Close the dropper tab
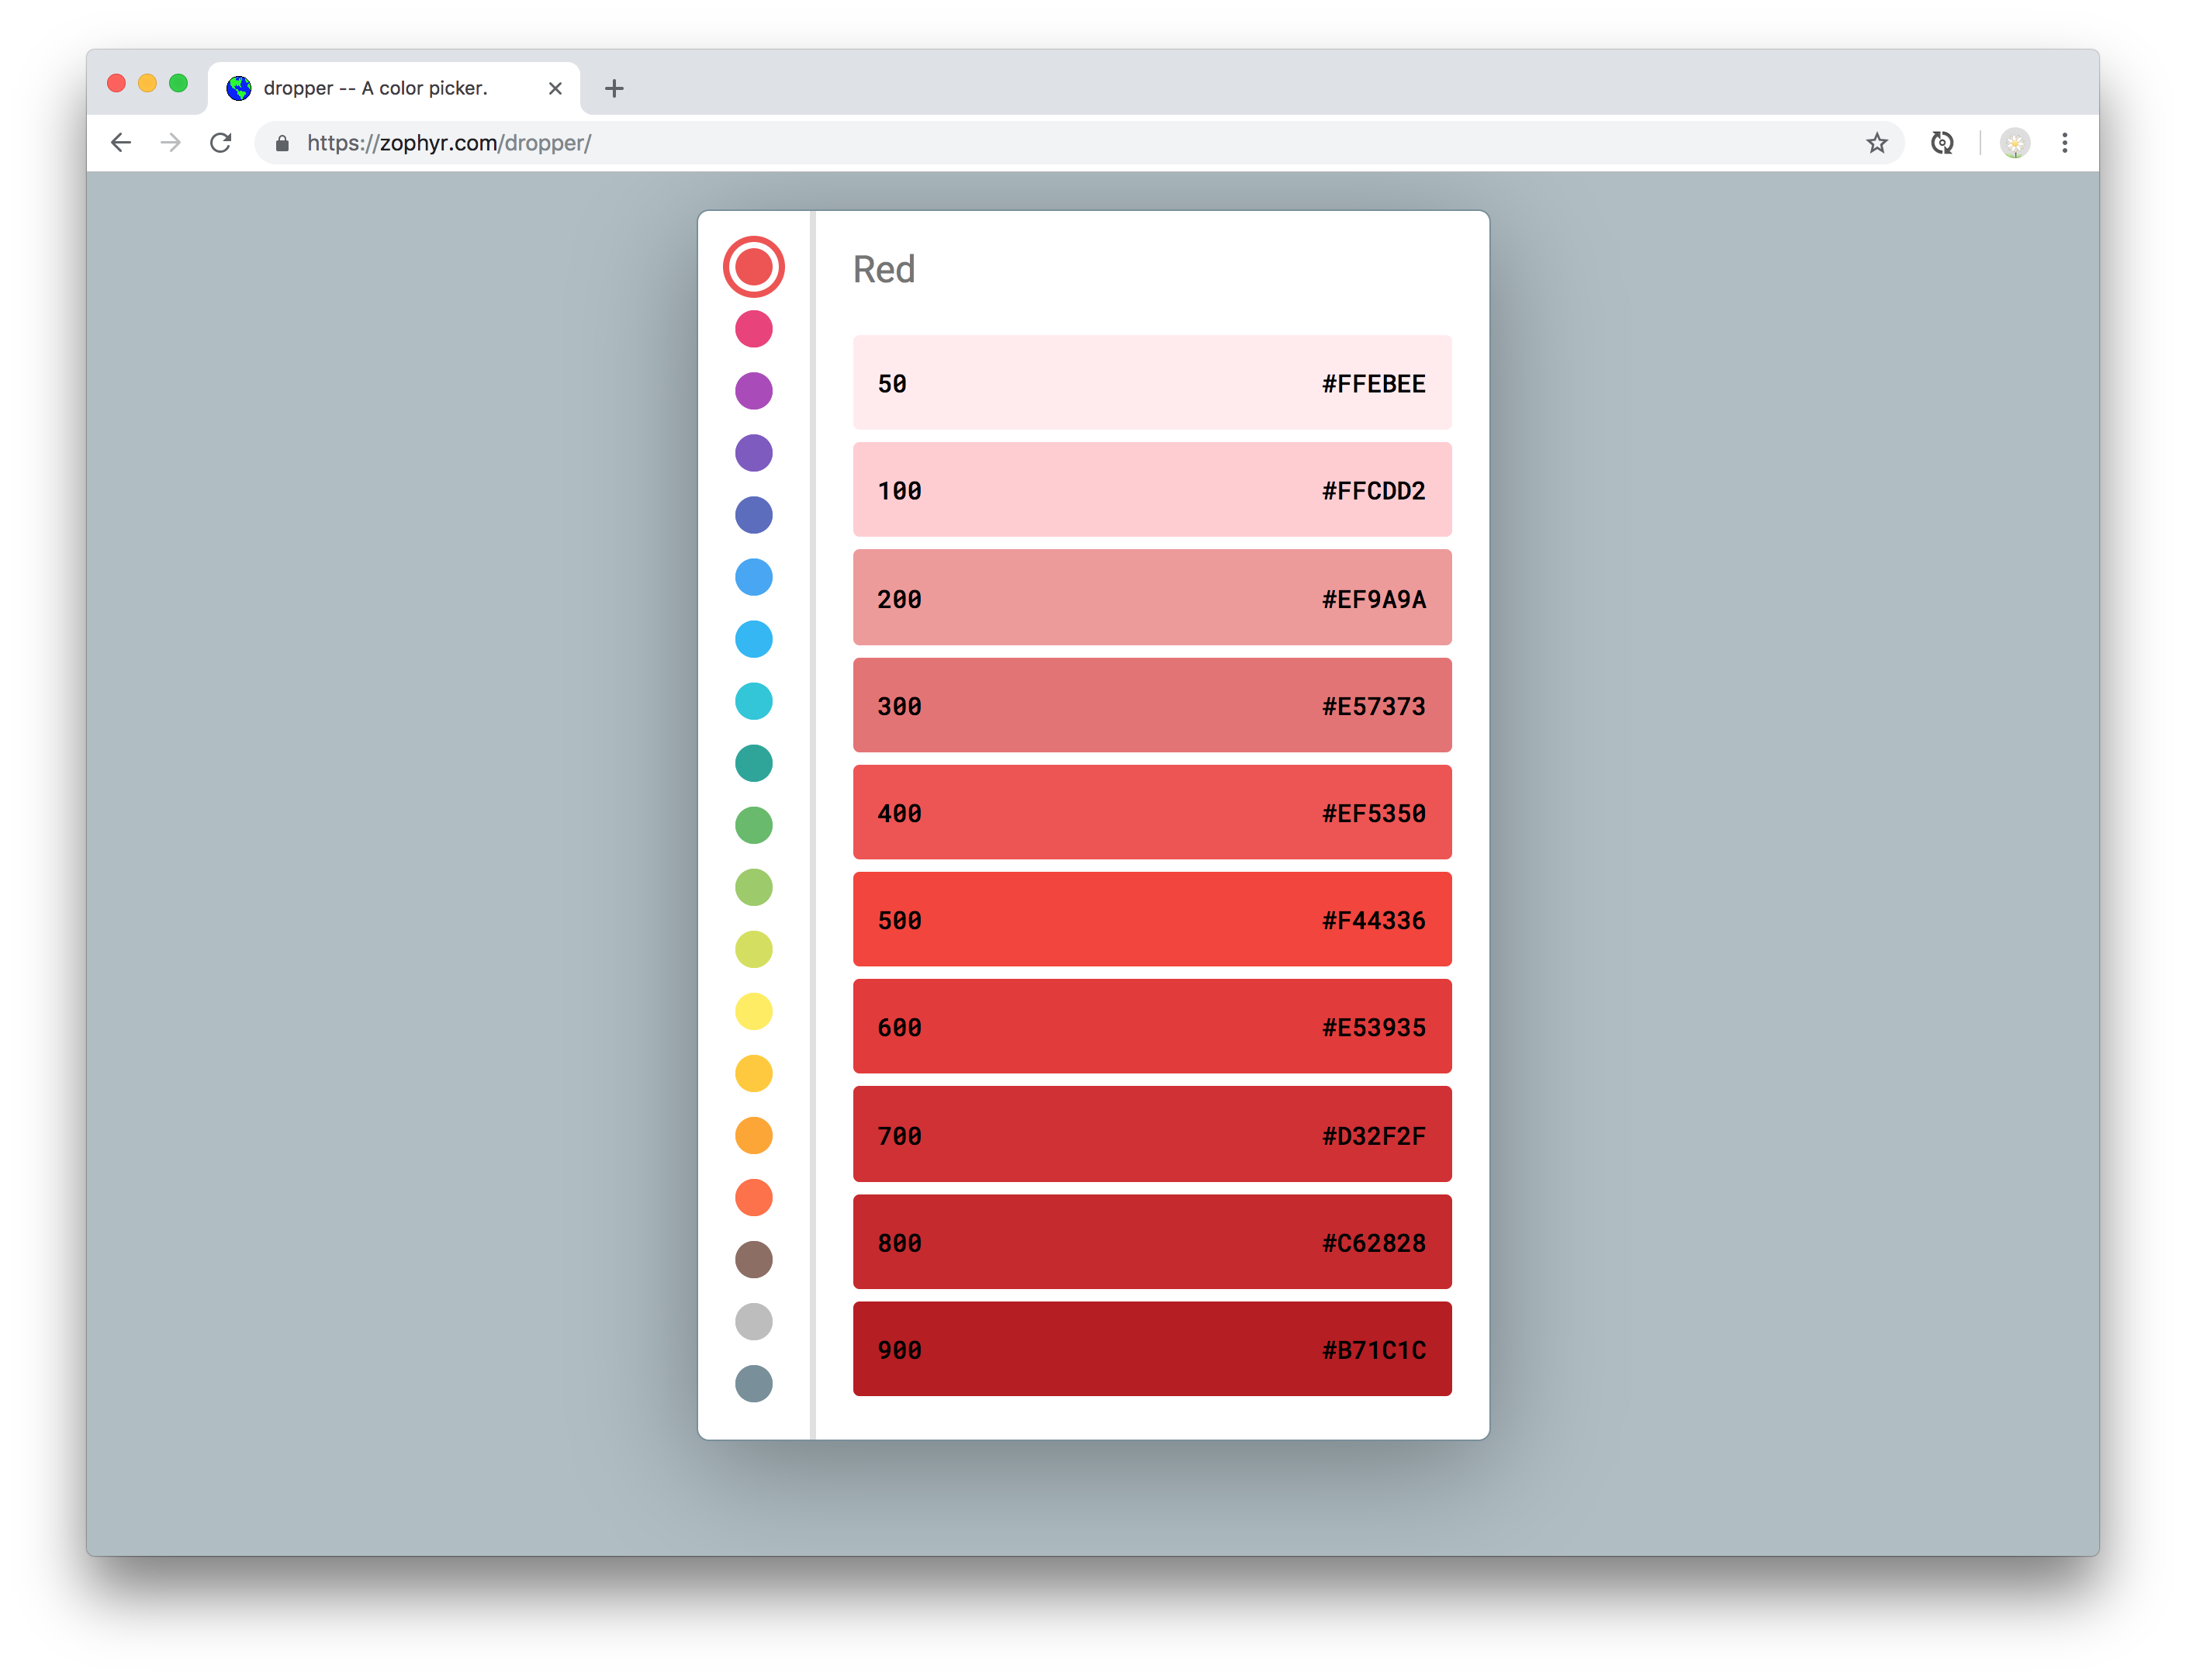This screenshot has height=1680, width=2186. pyautogui.click(x=555, y=88)
